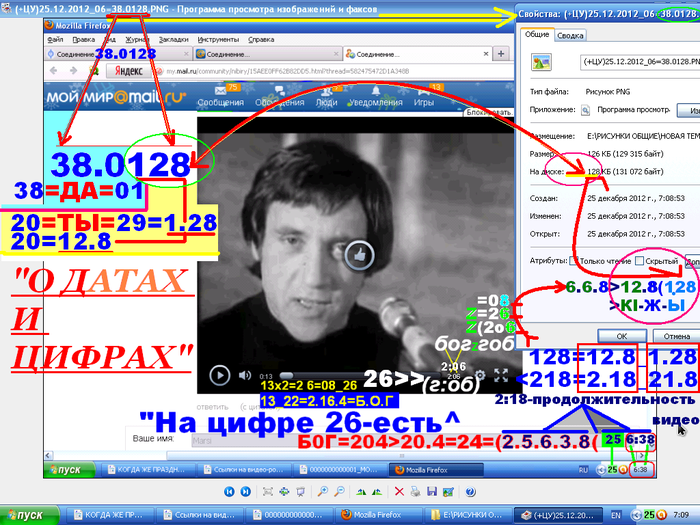Click the orange tray icon beside the clock

tap(662, 515)
